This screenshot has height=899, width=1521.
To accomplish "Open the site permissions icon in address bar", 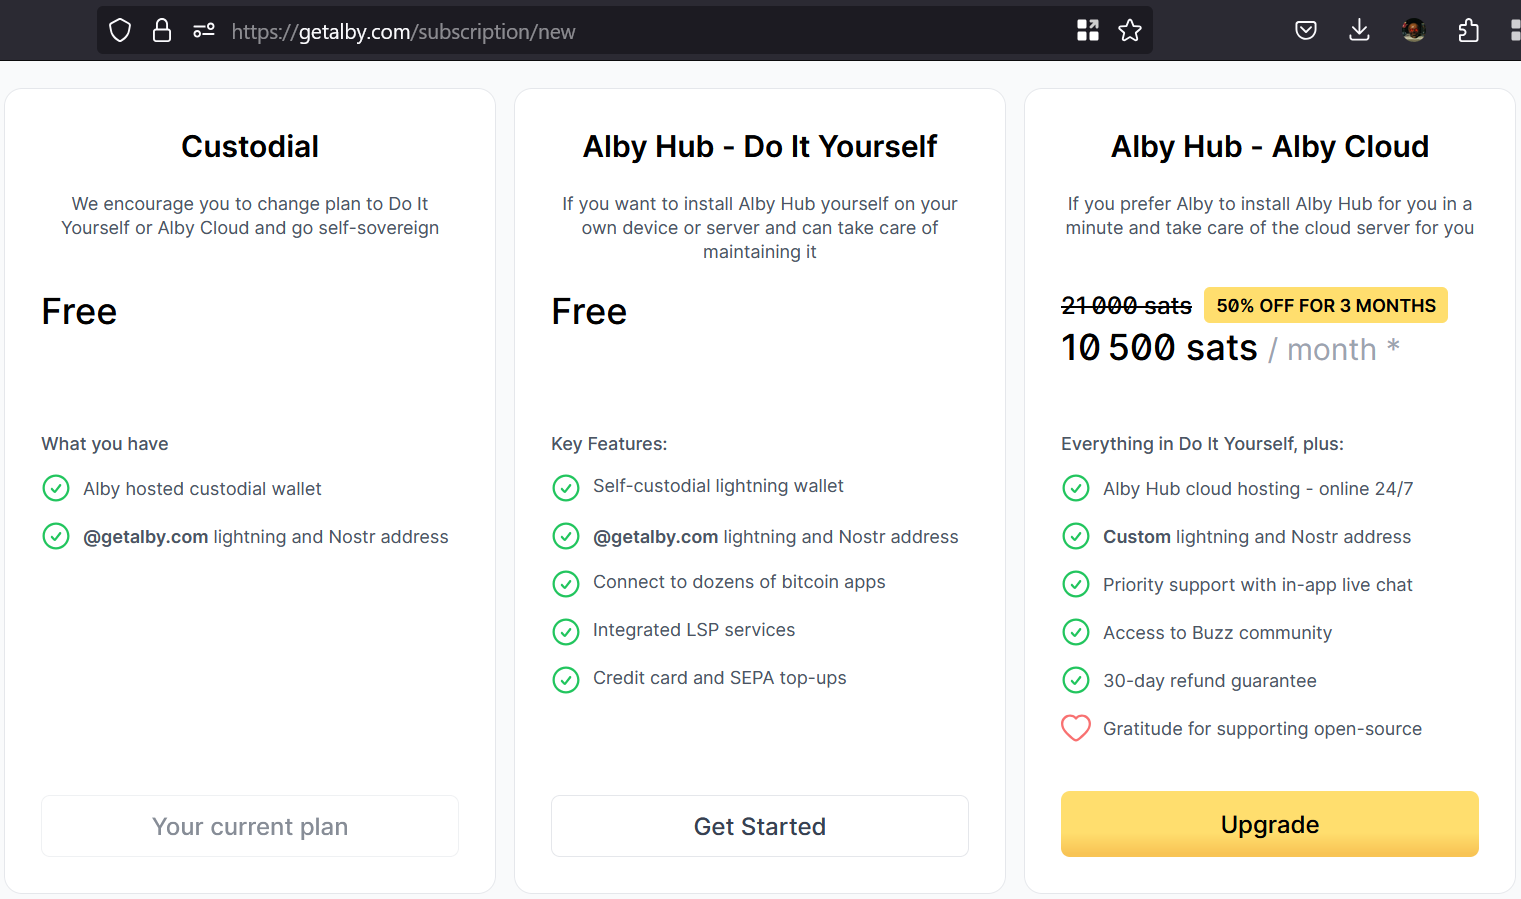I will click(204, 31).
